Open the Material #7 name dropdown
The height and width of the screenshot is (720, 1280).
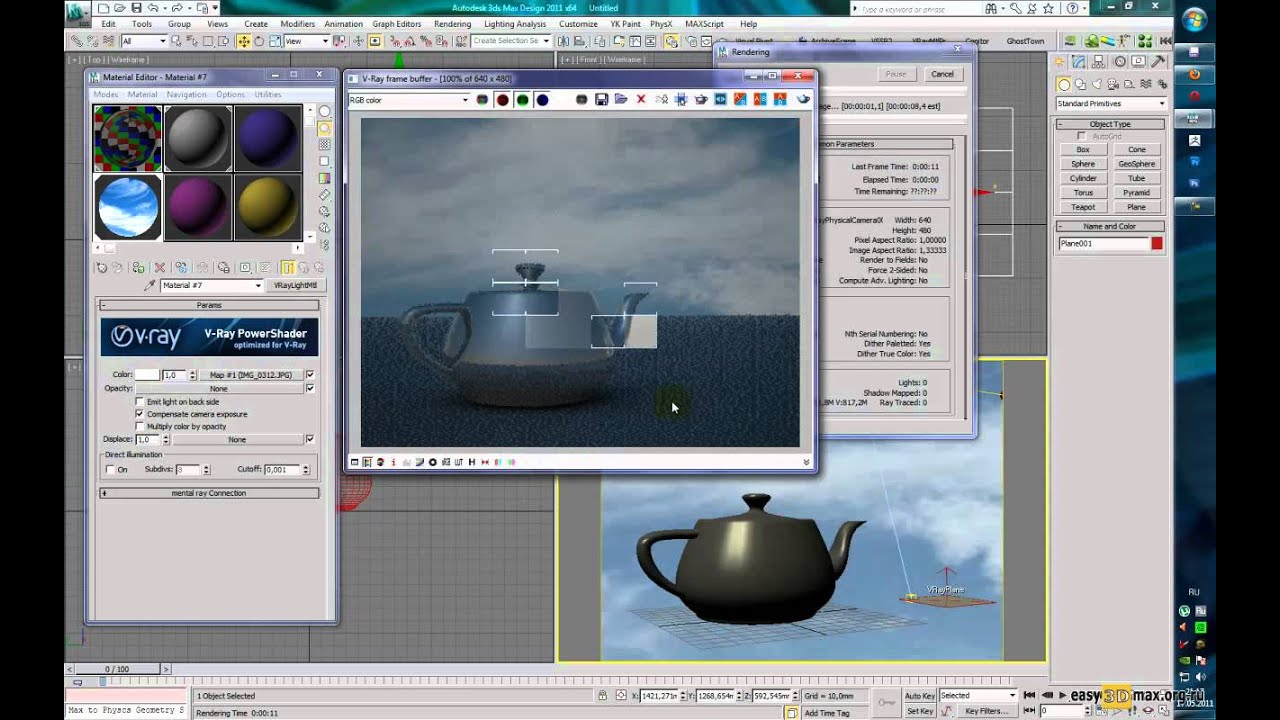pos(211,285)
